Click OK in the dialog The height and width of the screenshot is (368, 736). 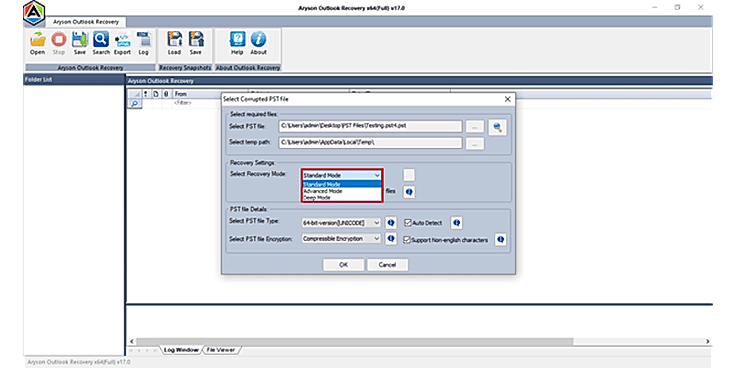click(343, 265)
